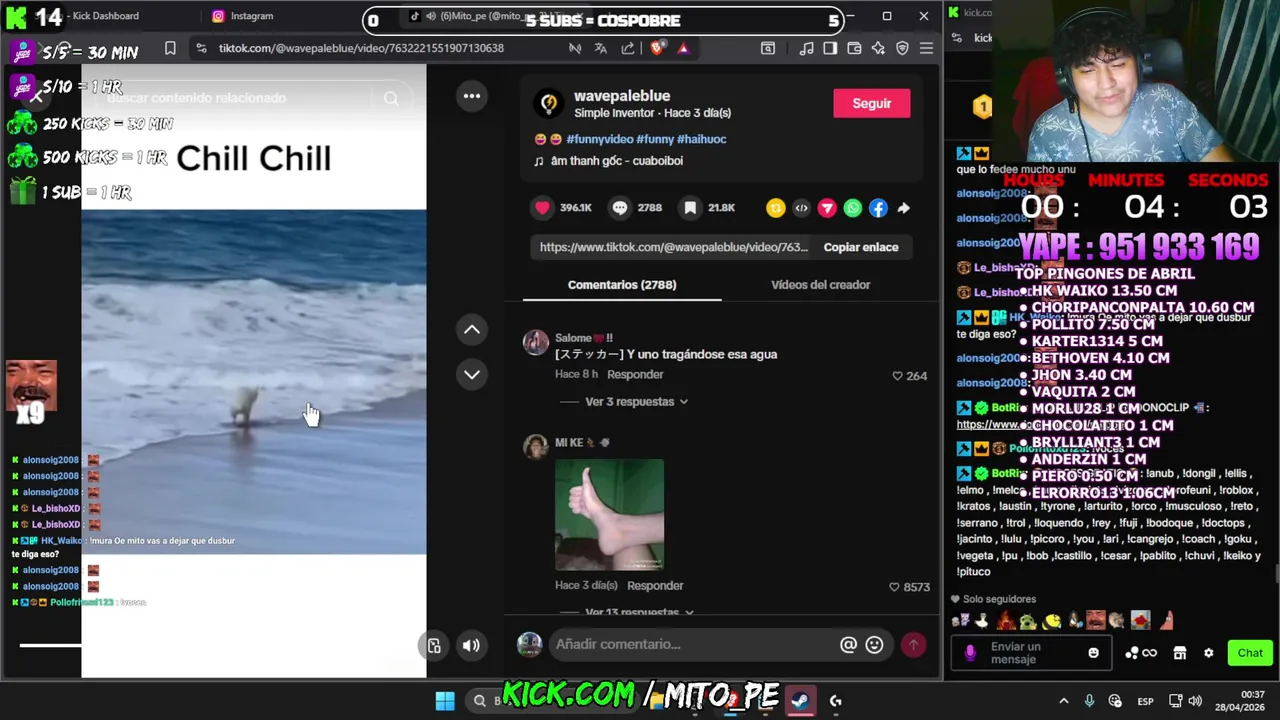Image resolution: width=1280 pixels, height=720 pixels.
Task: Open Brave Wallet icon
Action: point(854,48)
